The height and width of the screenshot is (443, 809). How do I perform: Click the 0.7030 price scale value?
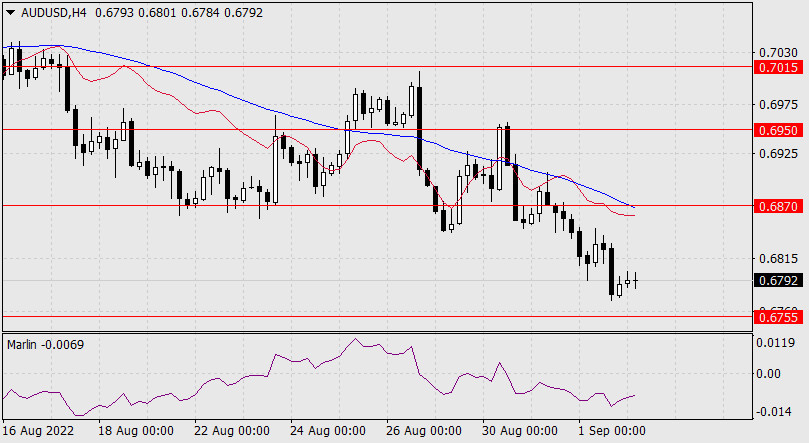tap(778, 53)
